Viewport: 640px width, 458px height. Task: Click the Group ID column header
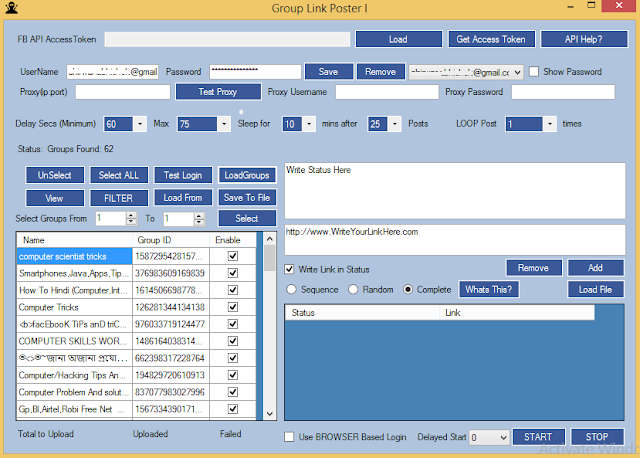[x=171, y=240]
